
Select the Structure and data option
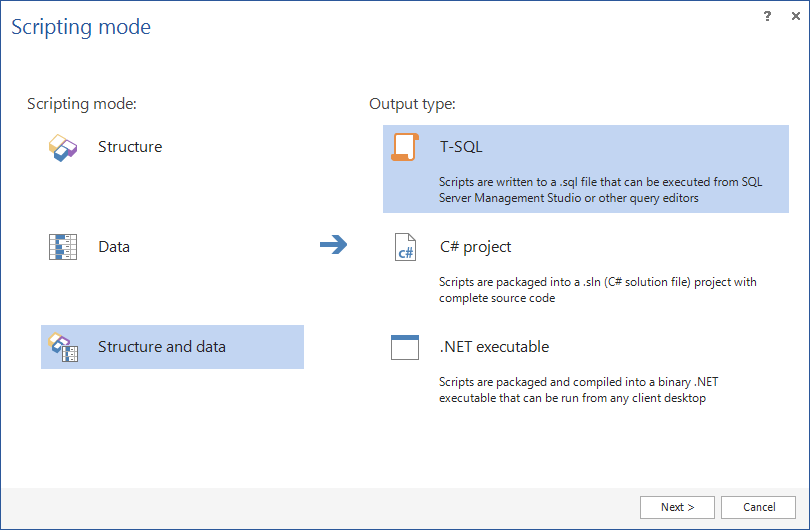click(x=162, y=347)
